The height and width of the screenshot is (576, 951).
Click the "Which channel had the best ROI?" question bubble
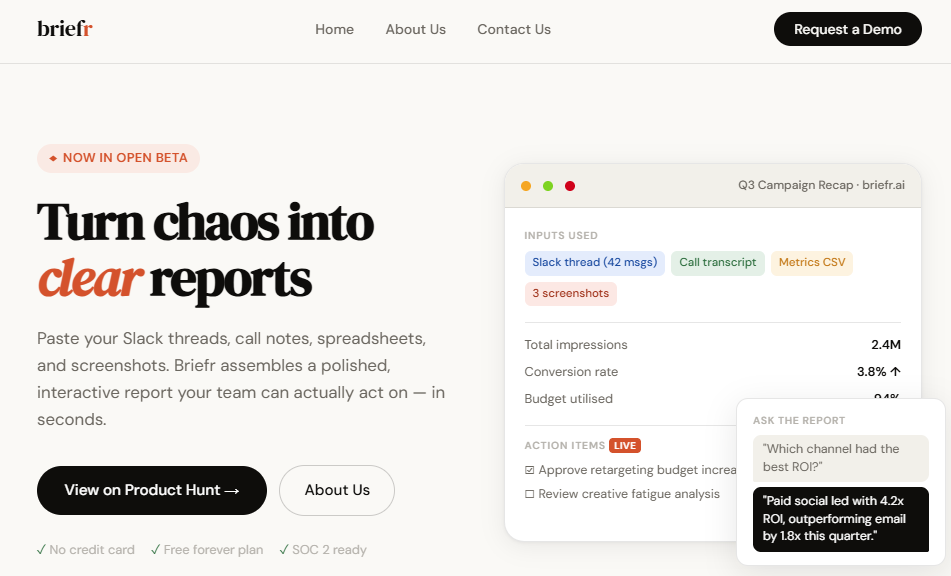(841, 458)
